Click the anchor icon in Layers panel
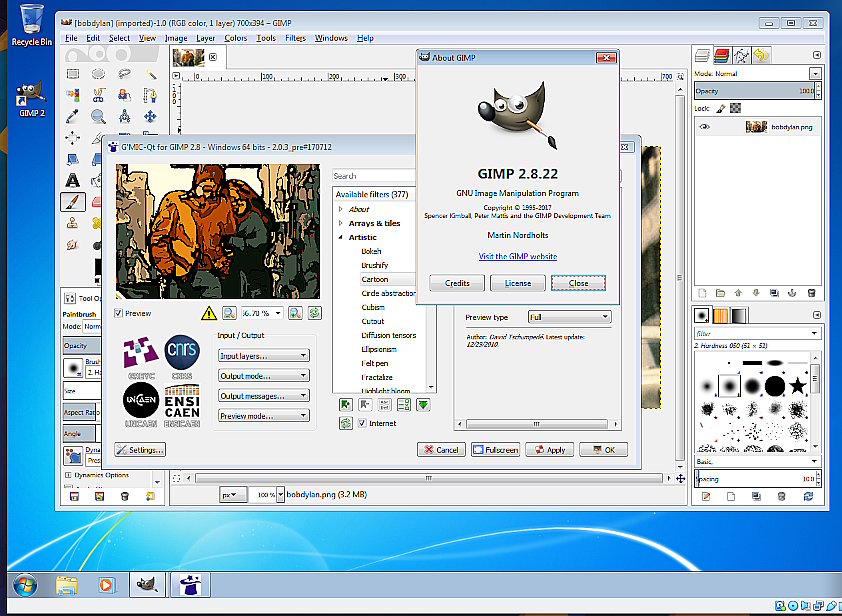Screen dimensions: 842x616 (792, 293)
